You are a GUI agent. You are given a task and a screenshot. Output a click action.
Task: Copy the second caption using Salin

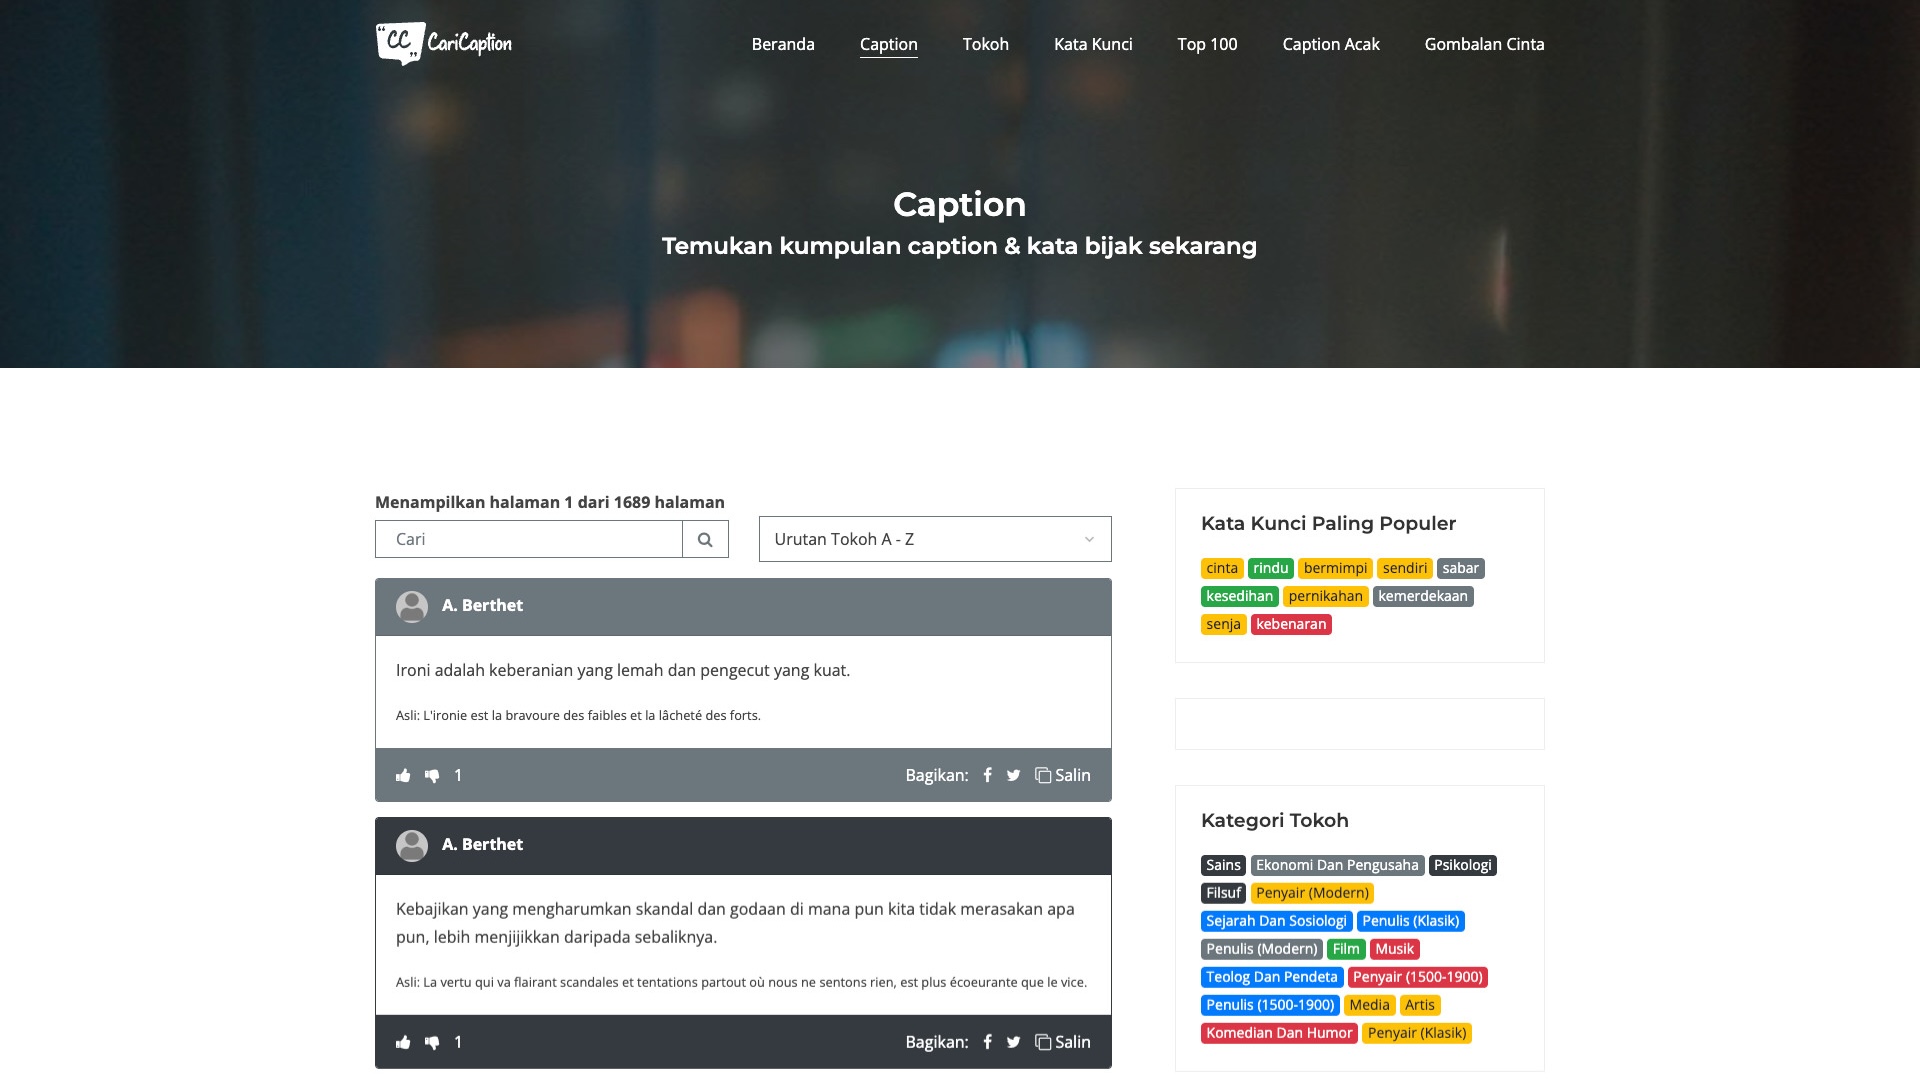(x=1064, y=1041)
